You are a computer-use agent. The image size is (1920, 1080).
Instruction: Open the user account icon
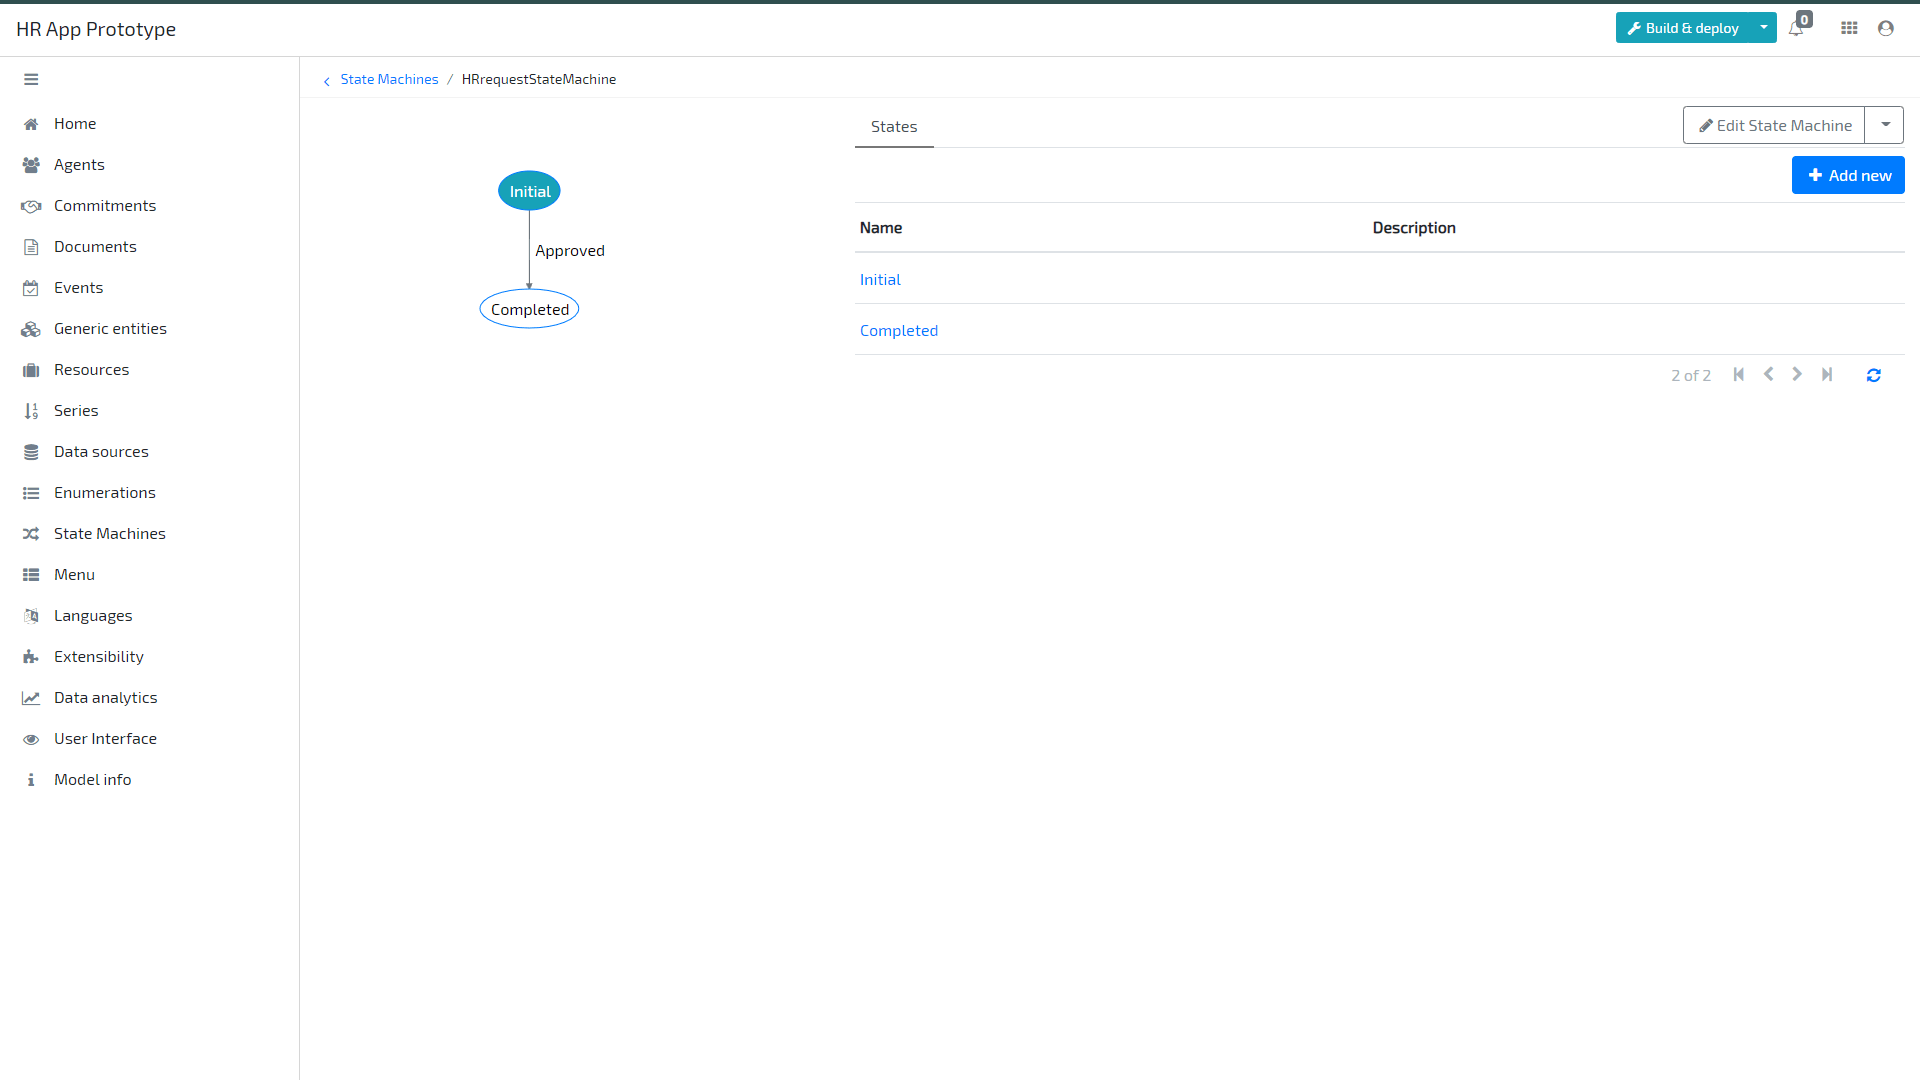click(x=1886, y=28)
